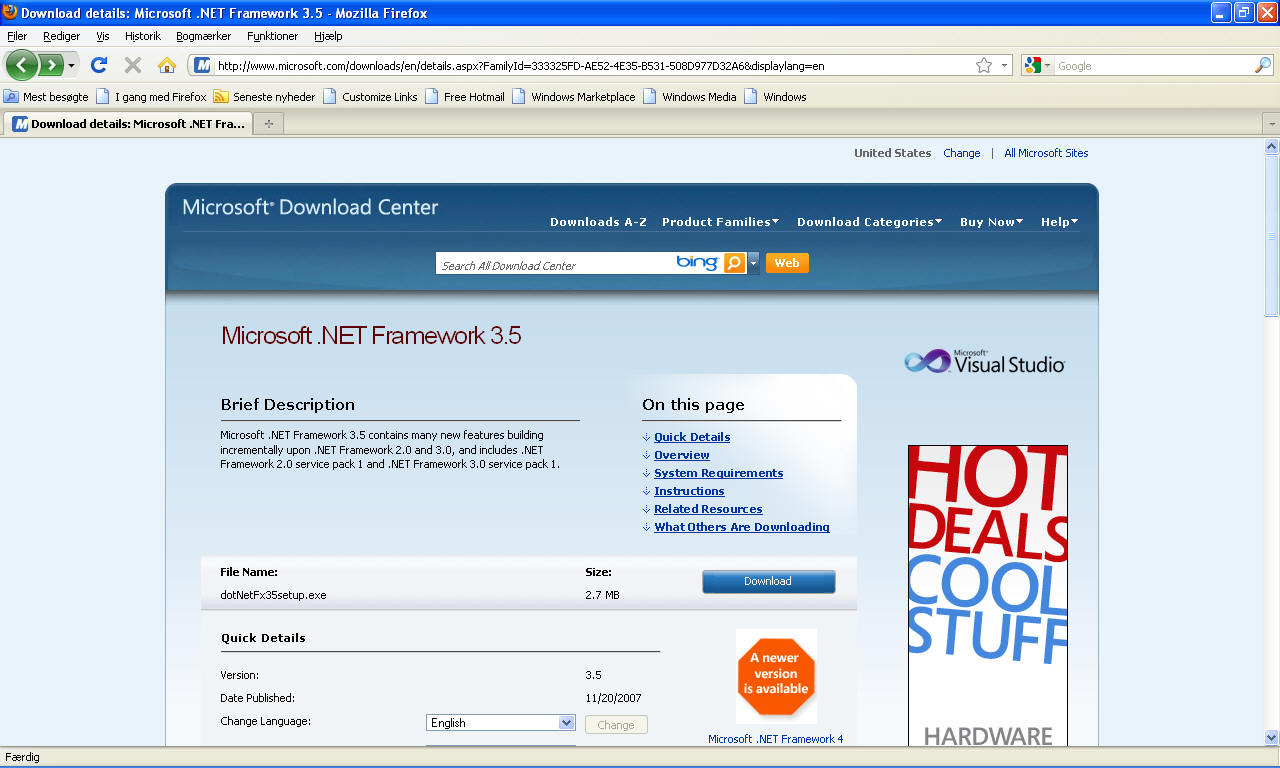Screen dimensions: 1280x768
Task: Open Downloads A-Z navigation item
Action: (598, 222)
